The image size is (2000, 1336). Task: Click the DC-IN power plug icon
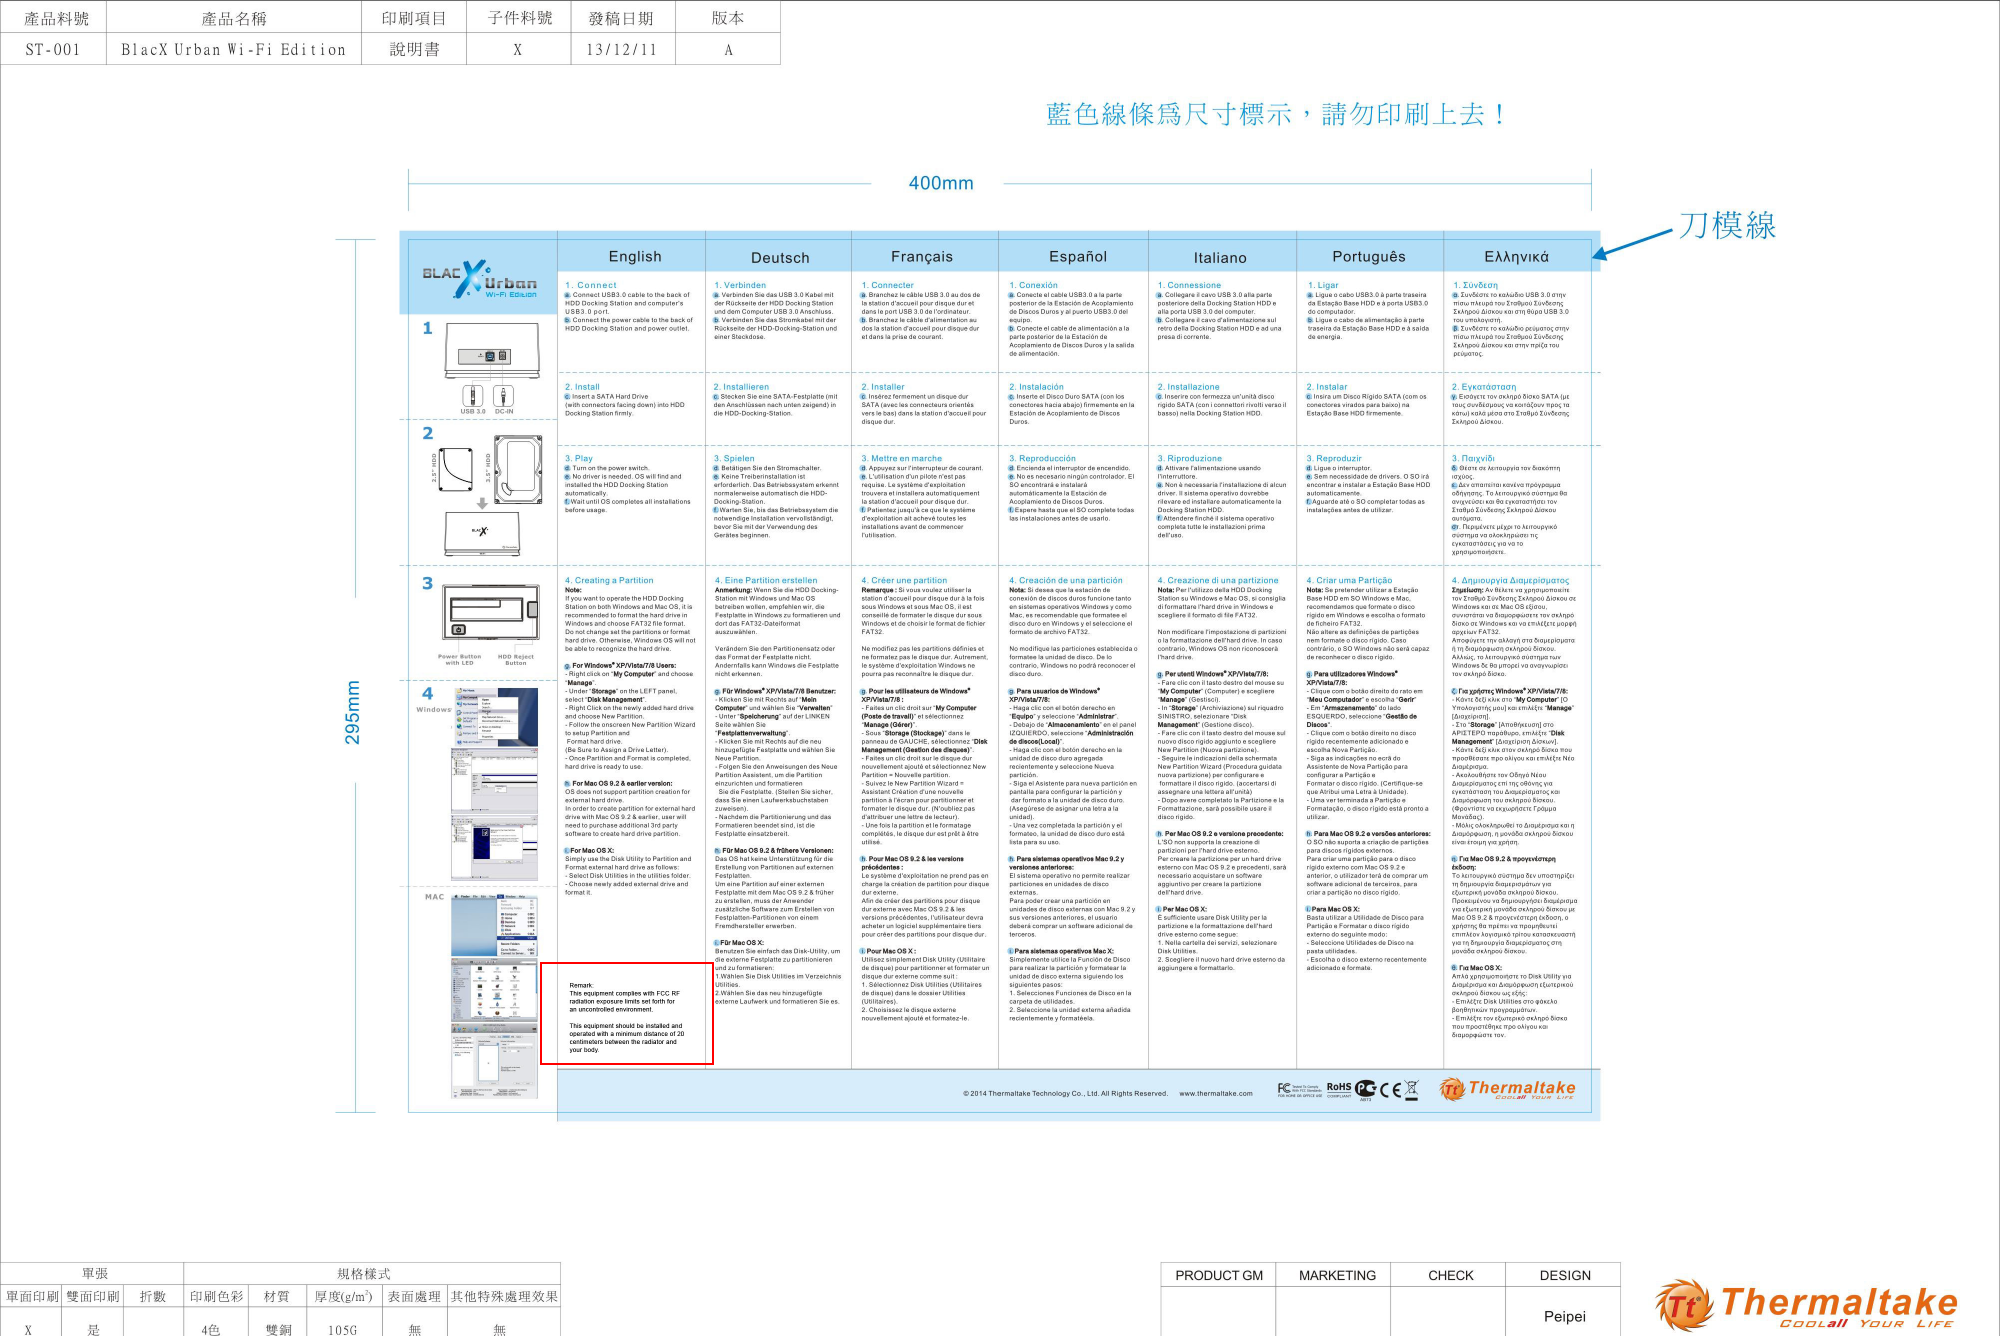pyautogui.click(x=504, y=396)
